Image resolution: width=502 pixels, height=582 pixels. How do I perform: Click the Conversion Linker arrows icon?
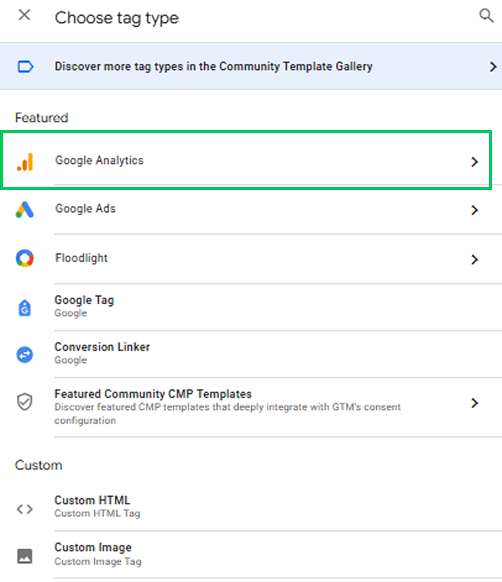[25, 354]
